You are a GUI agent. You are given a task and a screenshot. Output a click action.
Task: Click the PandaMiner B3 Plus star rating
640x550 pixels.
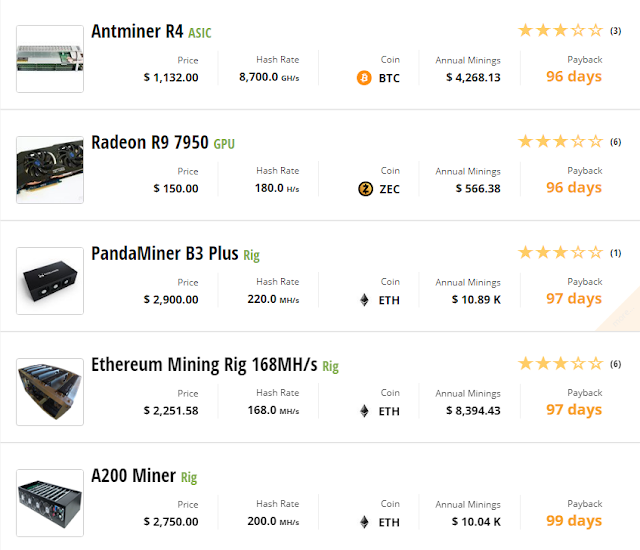click(x=560, y=253)
